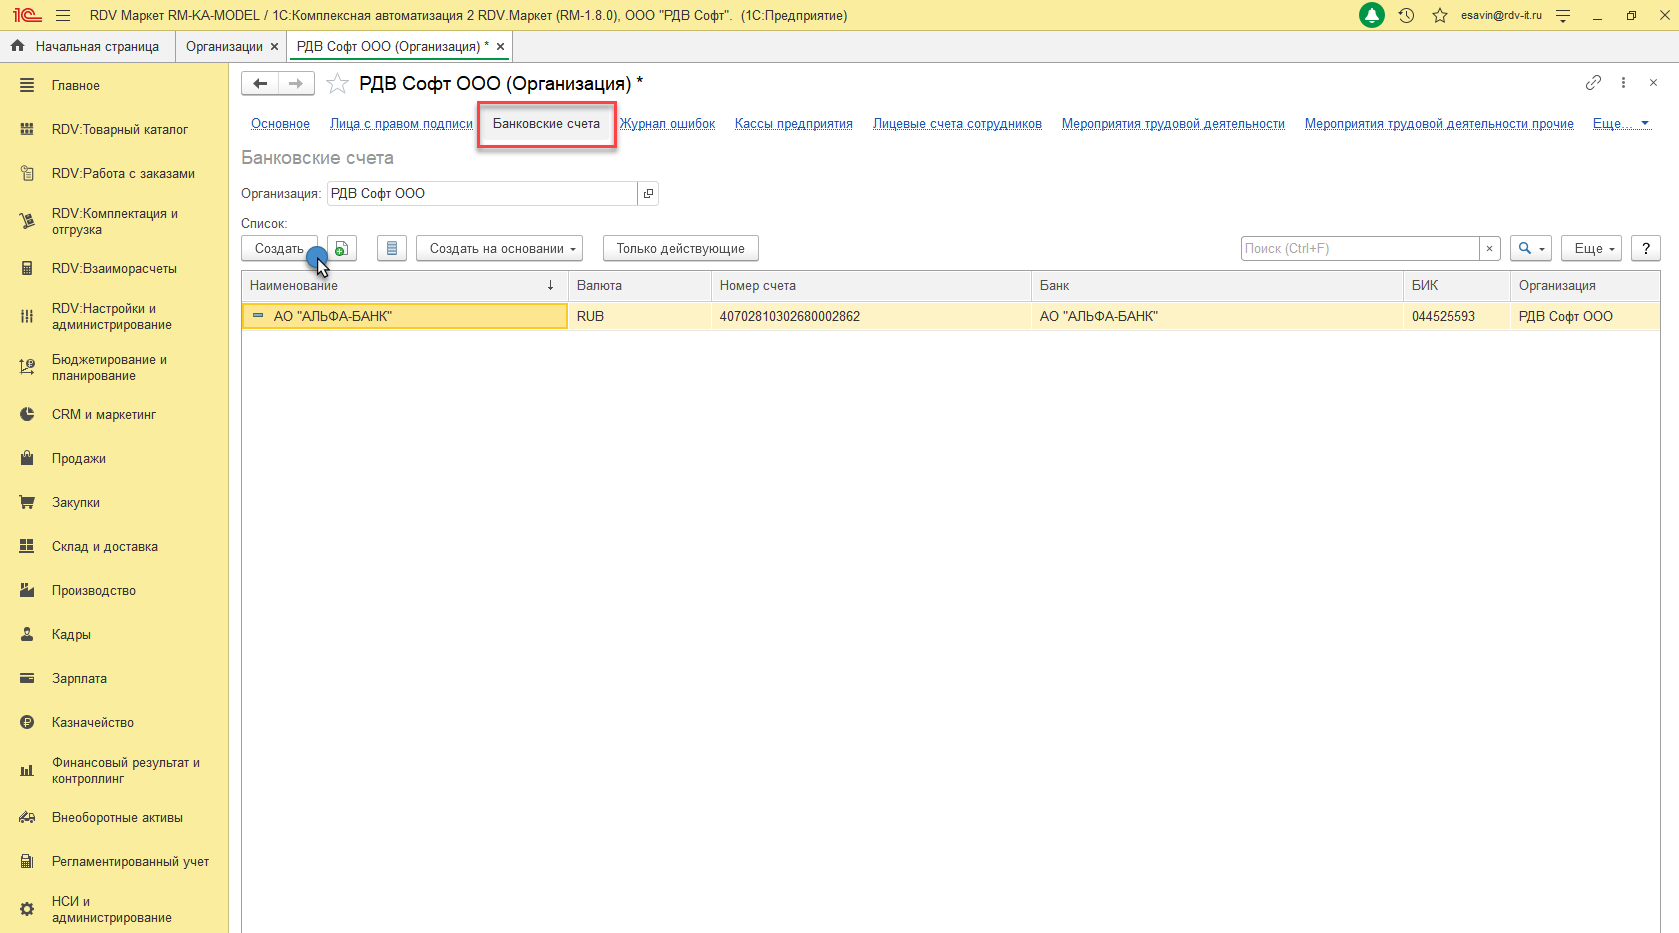Open the Кассы предприятия link
The height and width of the screenshot is (933, 1679).
793,124
